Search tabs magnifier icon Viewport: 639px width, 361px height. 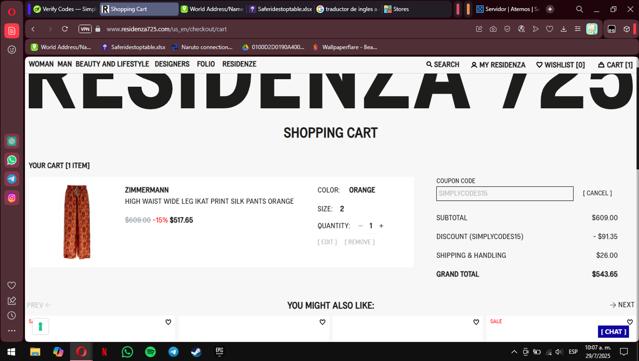(x=579, y=9)
